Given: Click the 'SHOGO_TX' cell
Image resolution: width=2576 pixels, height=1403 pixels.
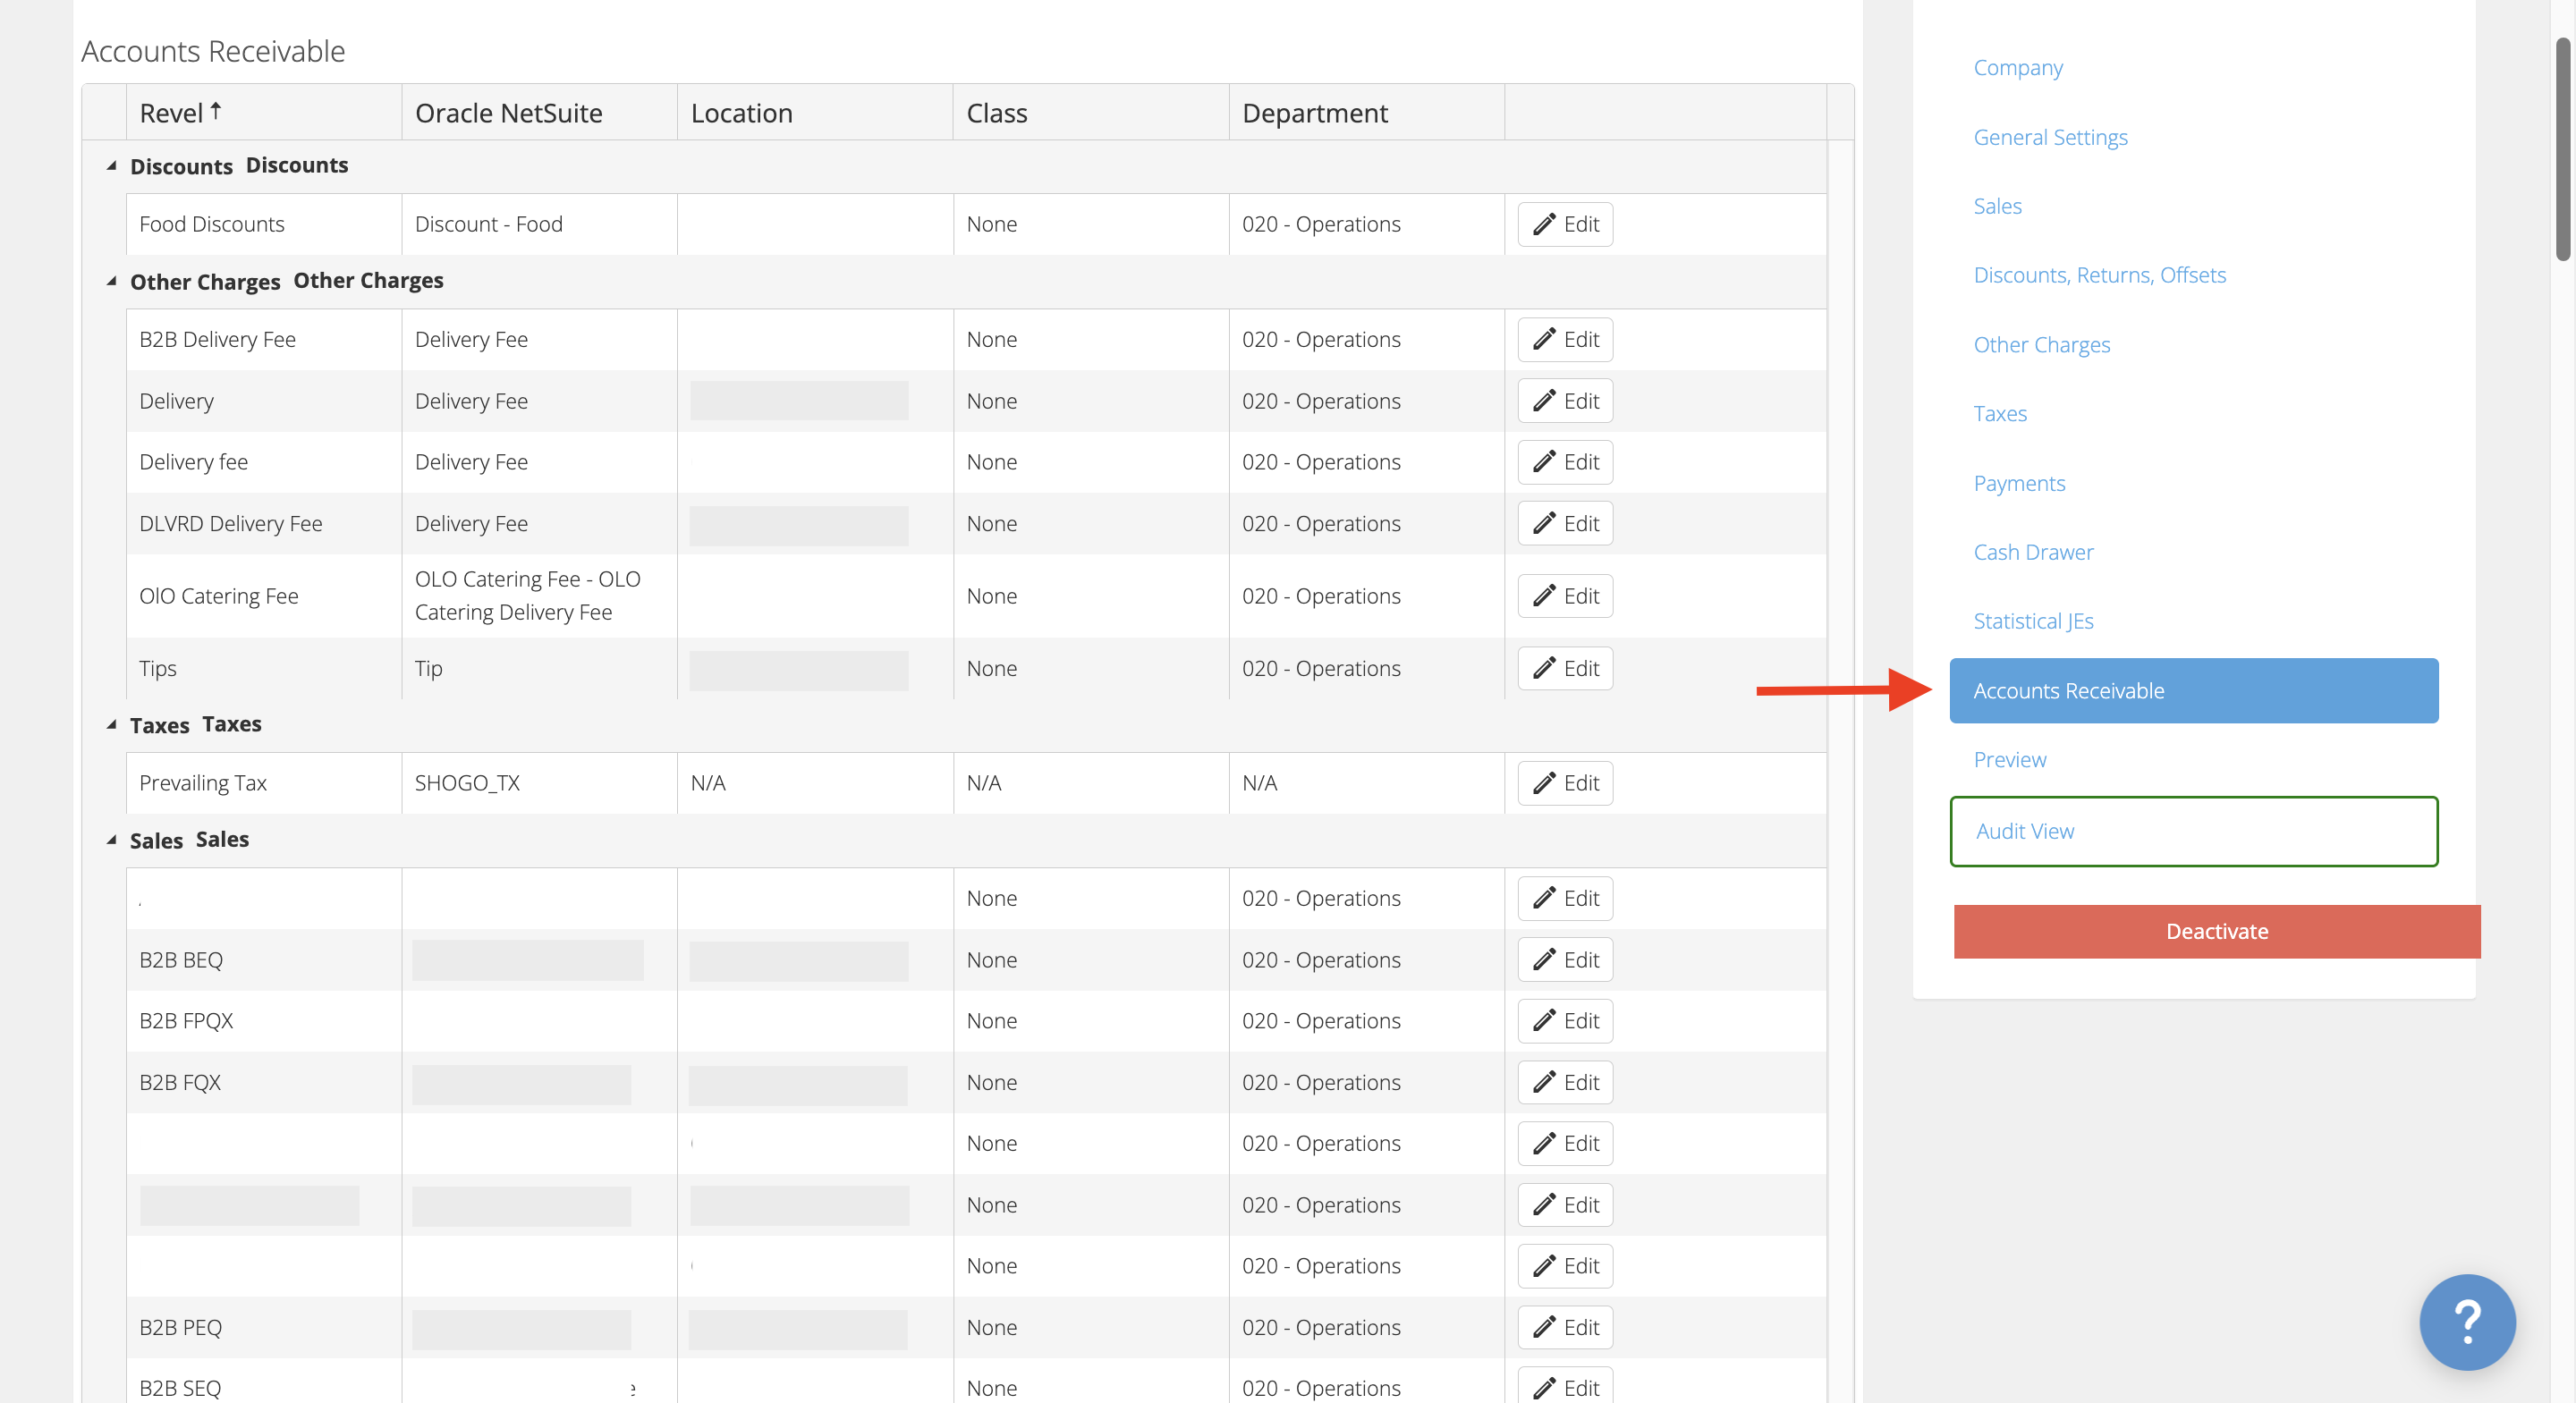Looking at the screenshot, I should pos(540,783).
